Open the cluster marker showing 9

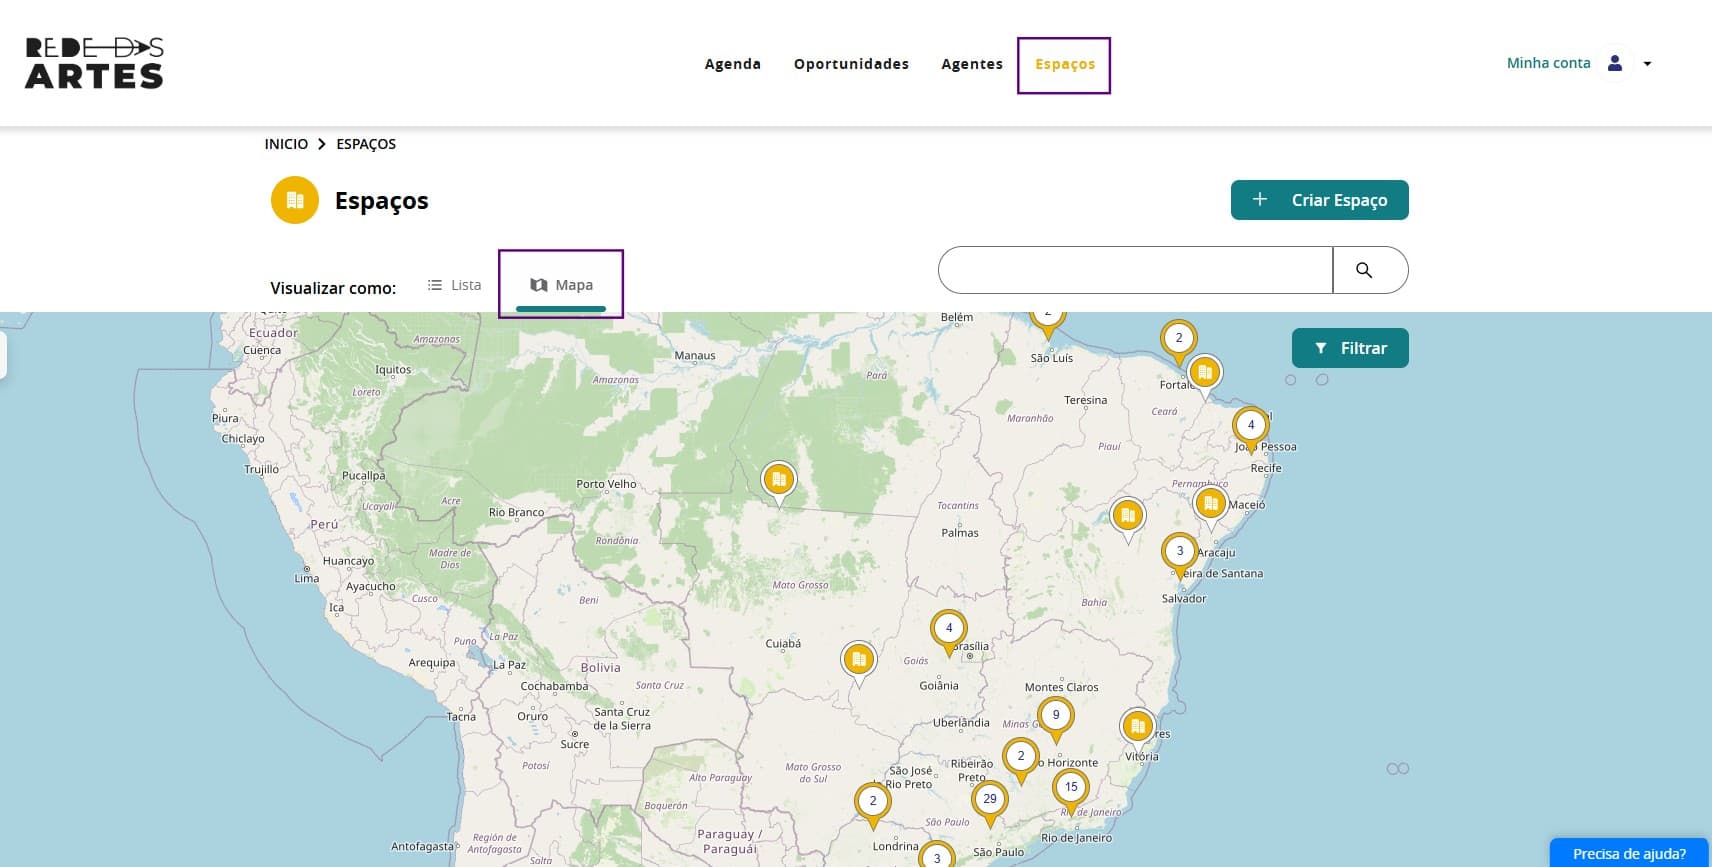tap(1055, 716)
